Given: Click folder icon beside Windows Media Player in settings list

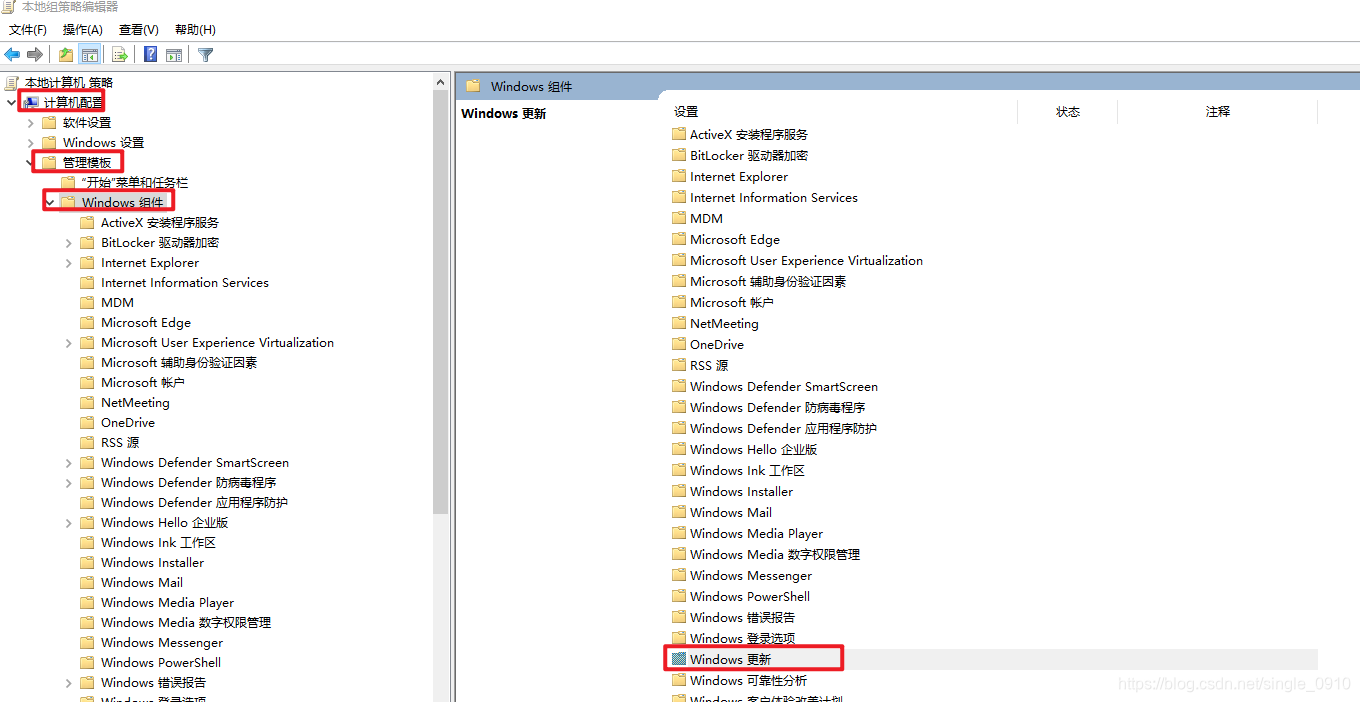Looking at the screenshot, I should pyautogui.click(x=679, y=533).
